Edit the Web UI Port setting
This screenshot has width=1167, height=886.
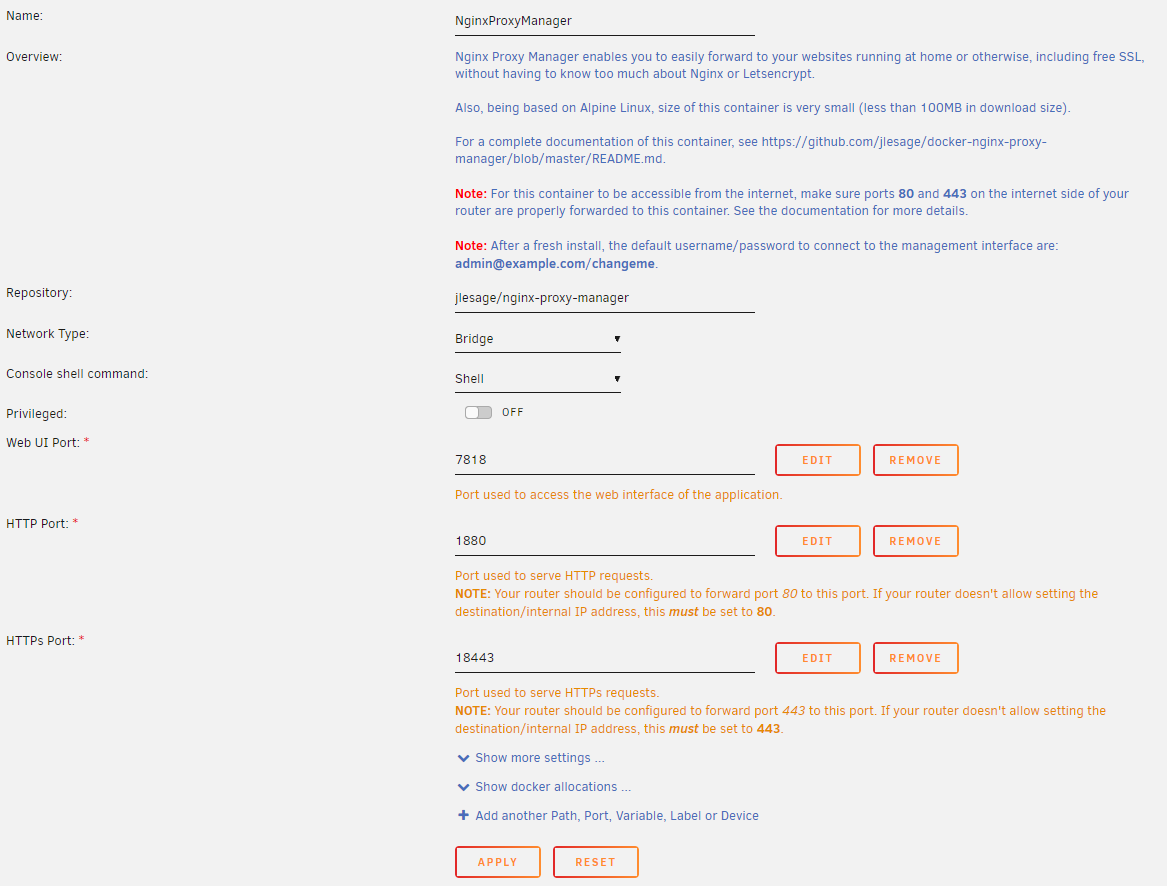tap(817, 460)
